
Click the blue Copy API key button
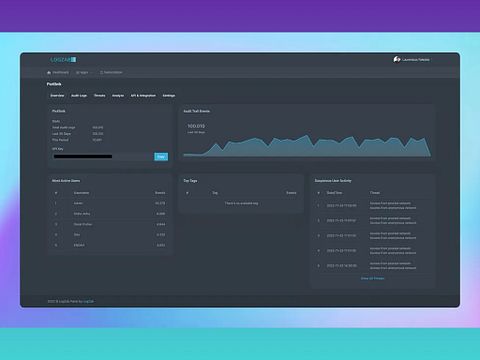click(x=161, y=157)
